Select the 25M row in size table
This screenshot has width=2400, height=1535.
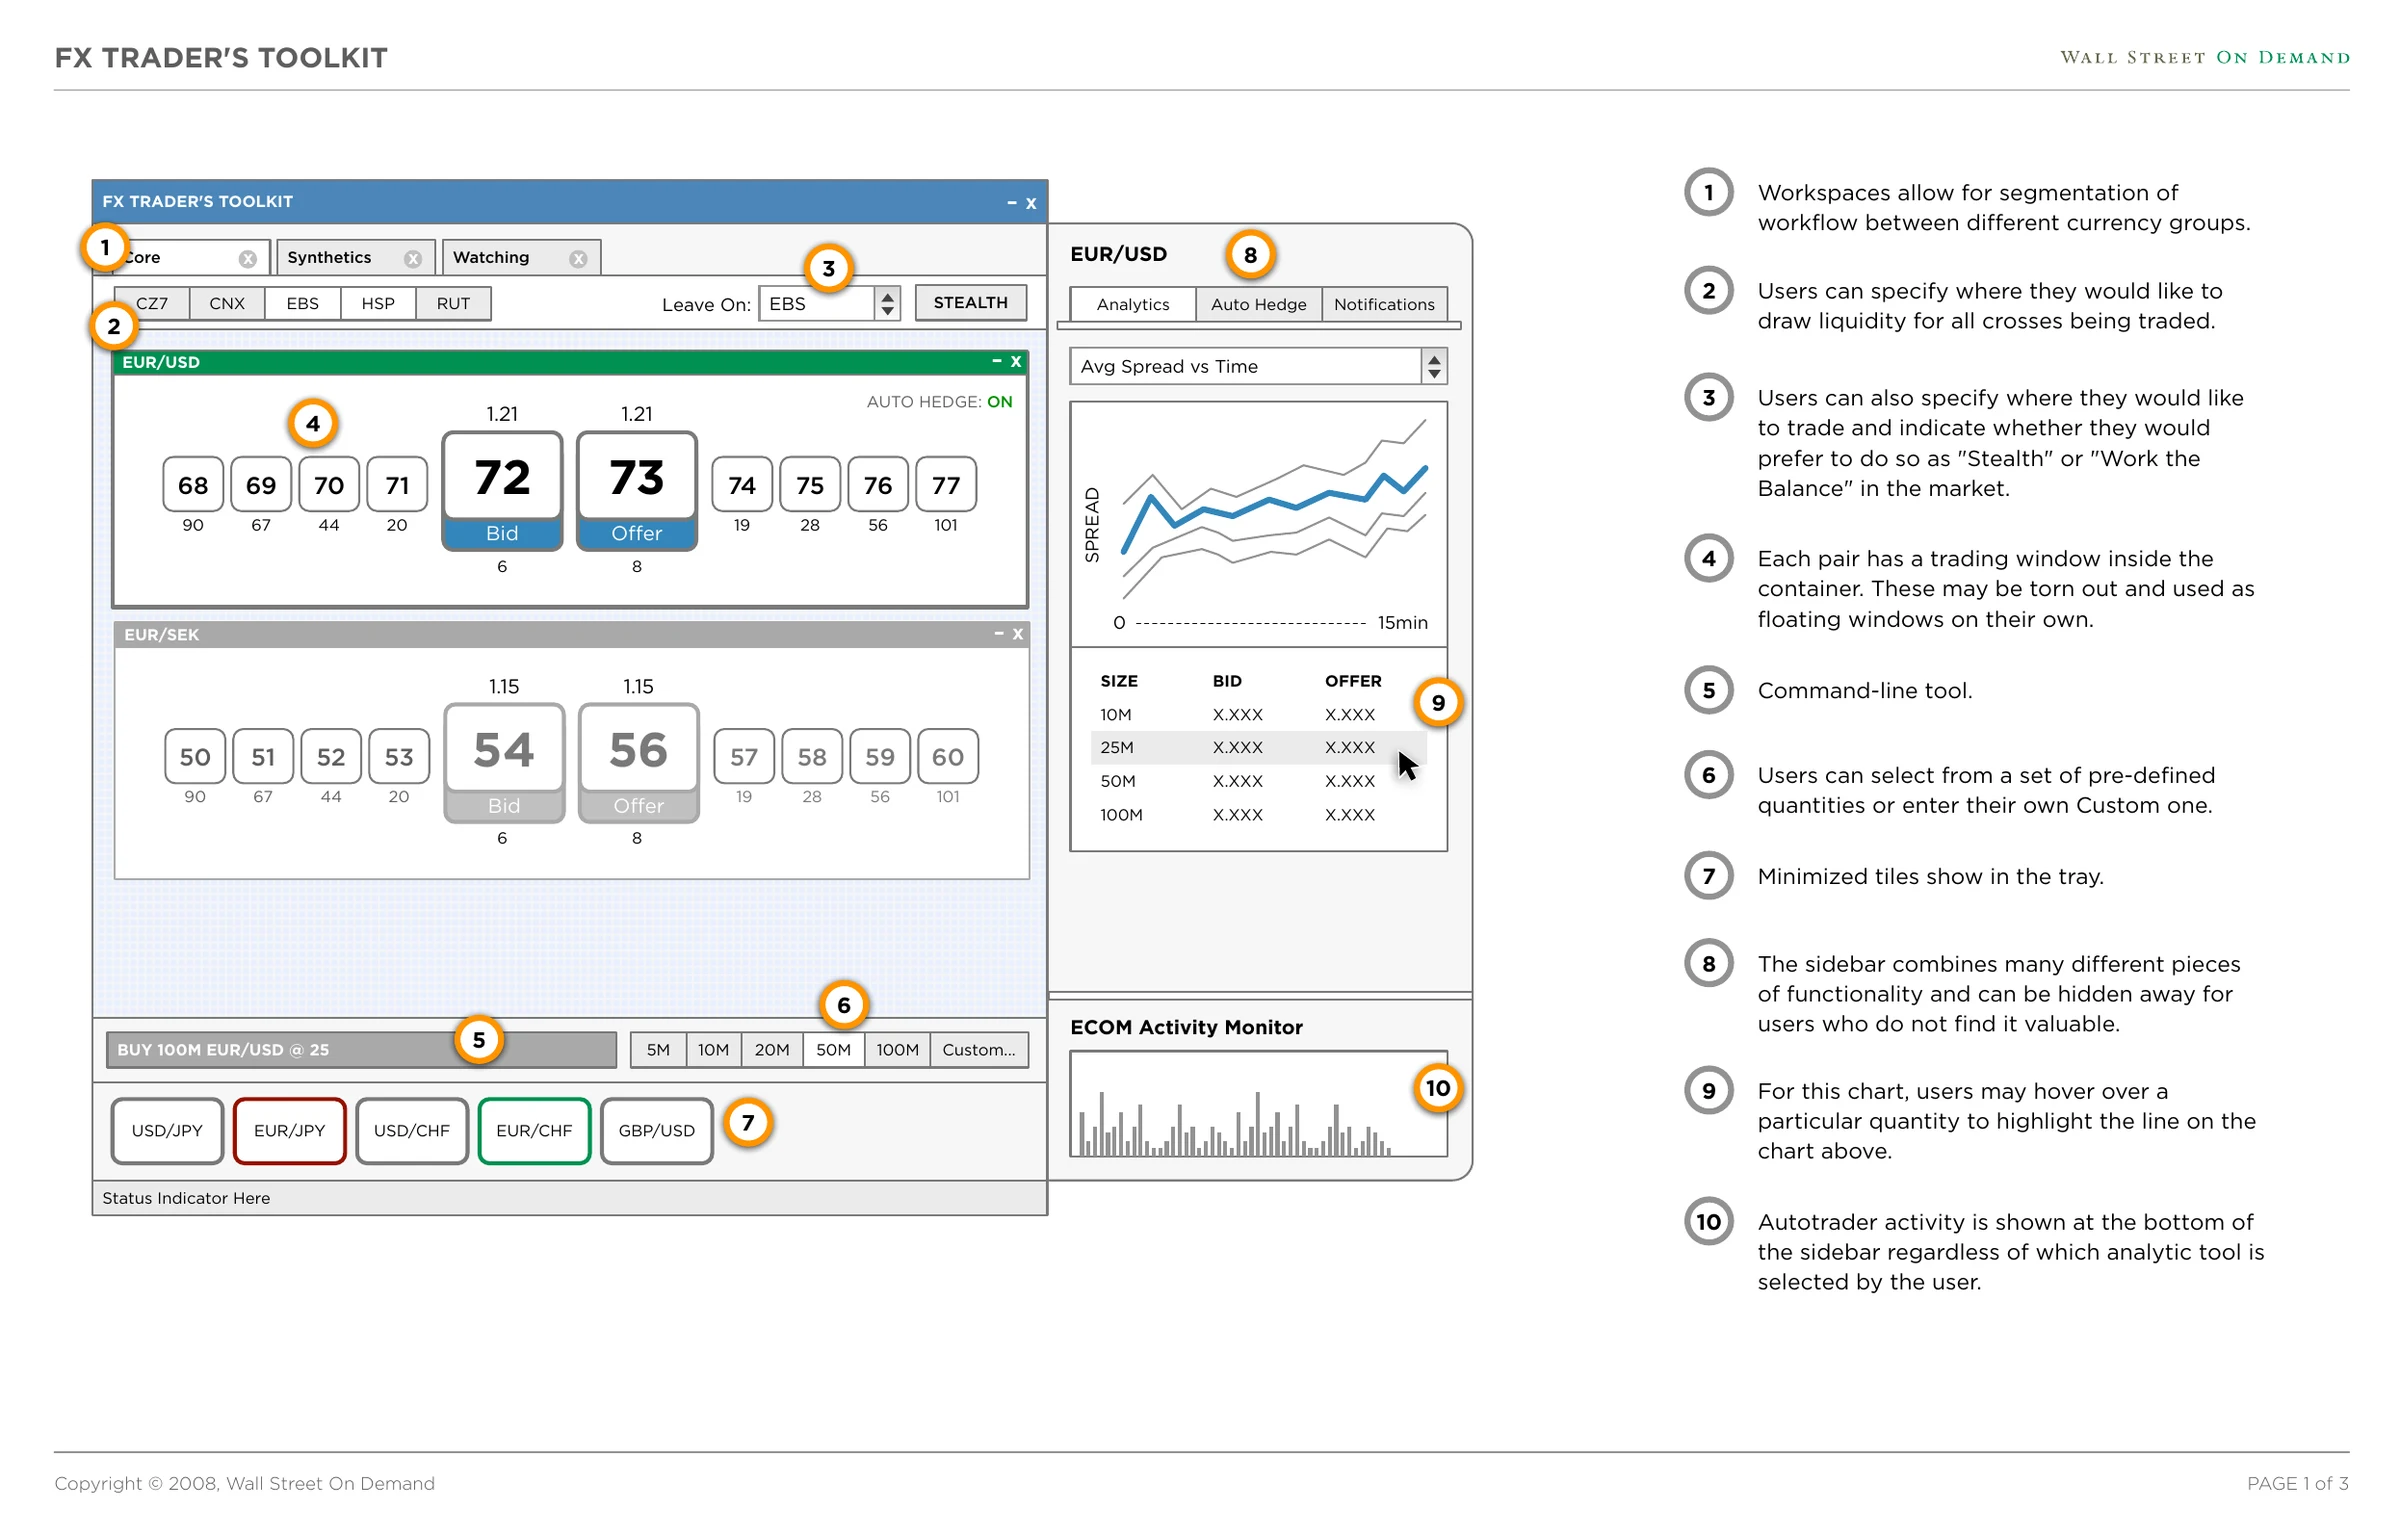1259,748
